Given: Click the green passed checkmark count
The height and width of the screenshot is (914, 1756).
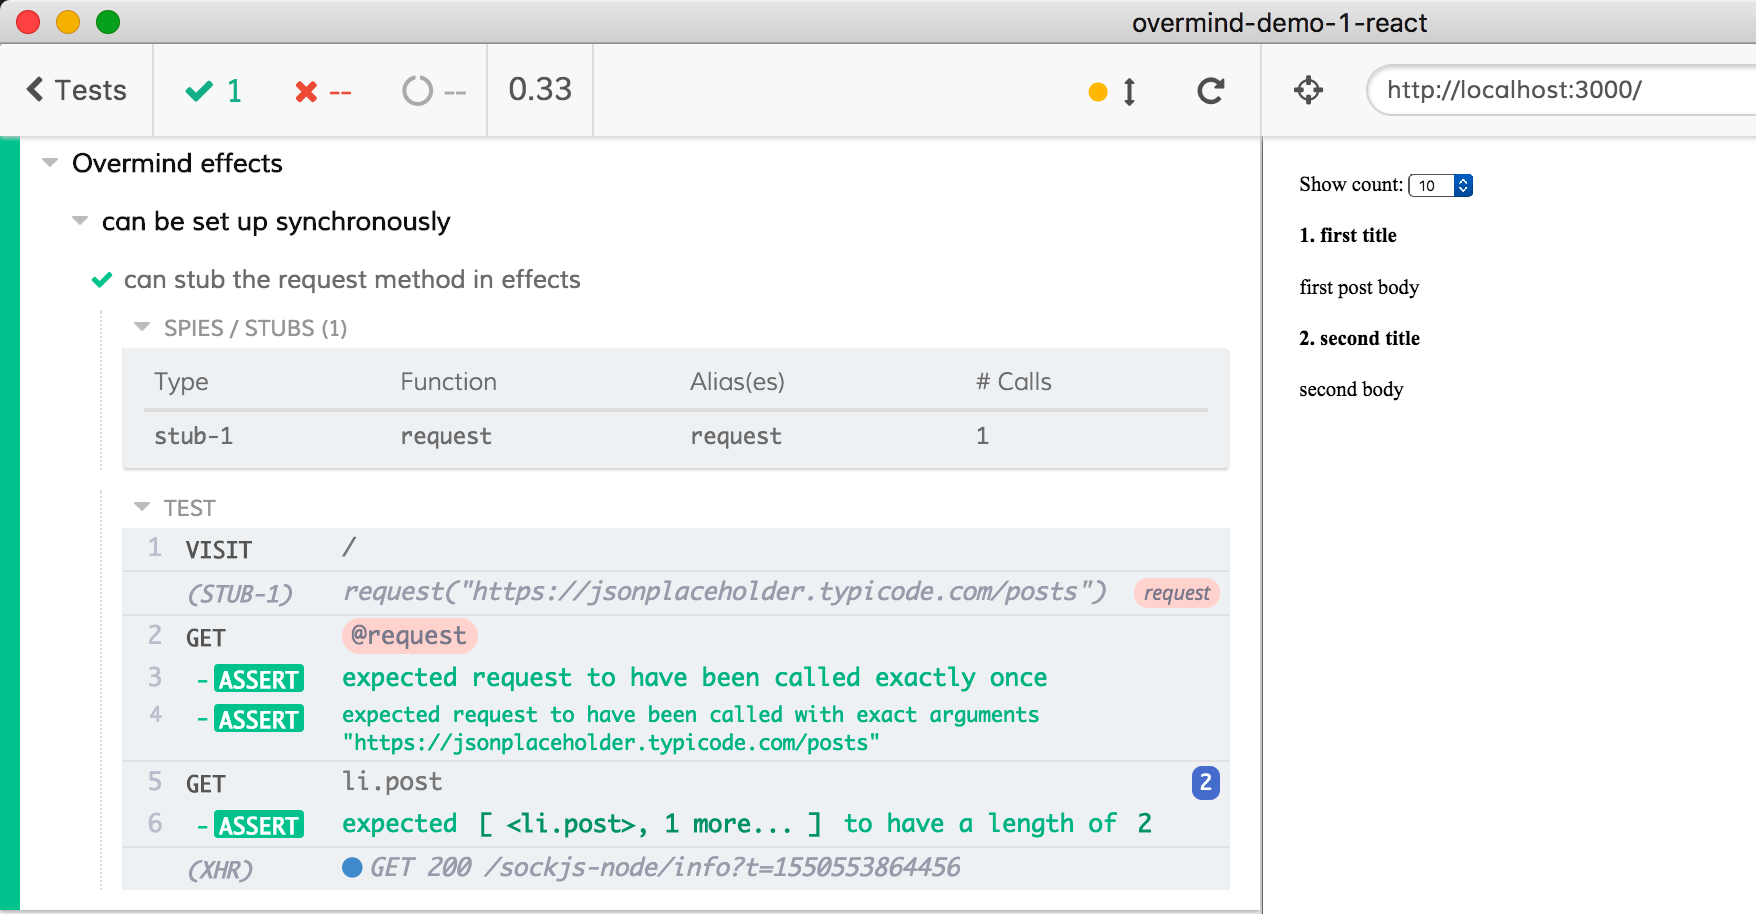Looking at the screenshot, I should (x=214, y=91).
